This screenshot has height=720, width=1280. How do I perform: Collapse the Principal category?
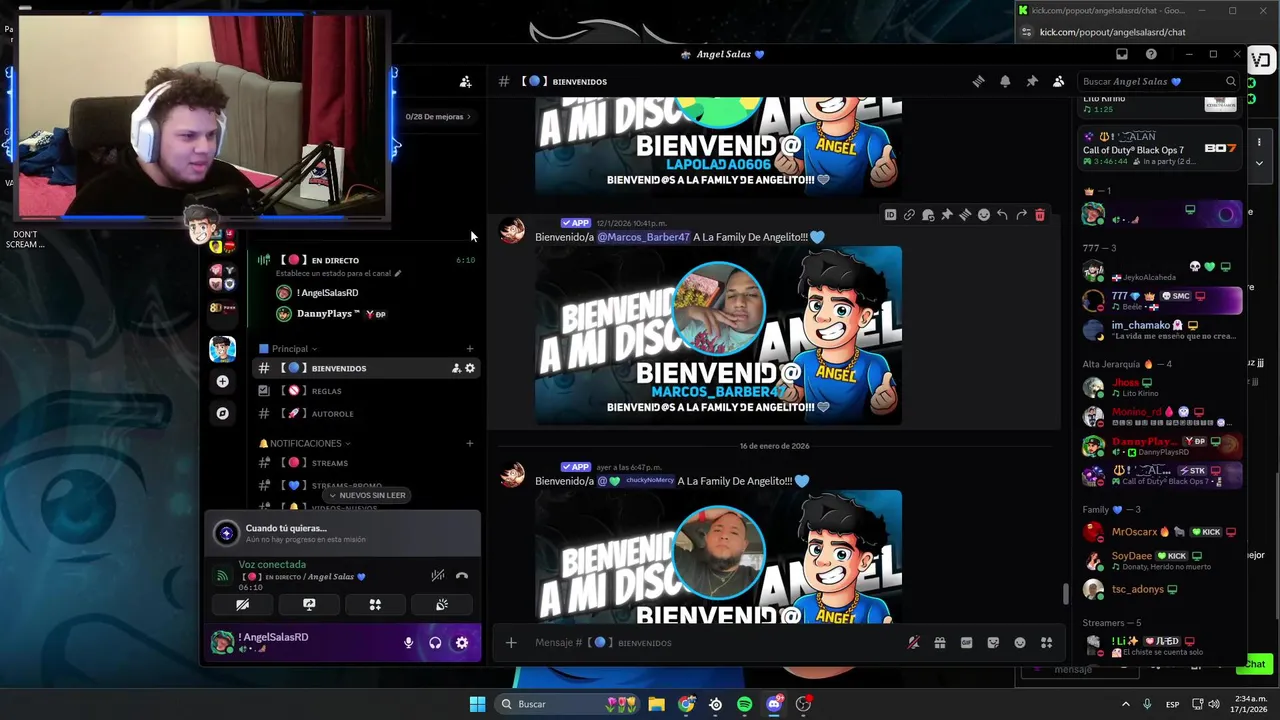click(289, 349)
